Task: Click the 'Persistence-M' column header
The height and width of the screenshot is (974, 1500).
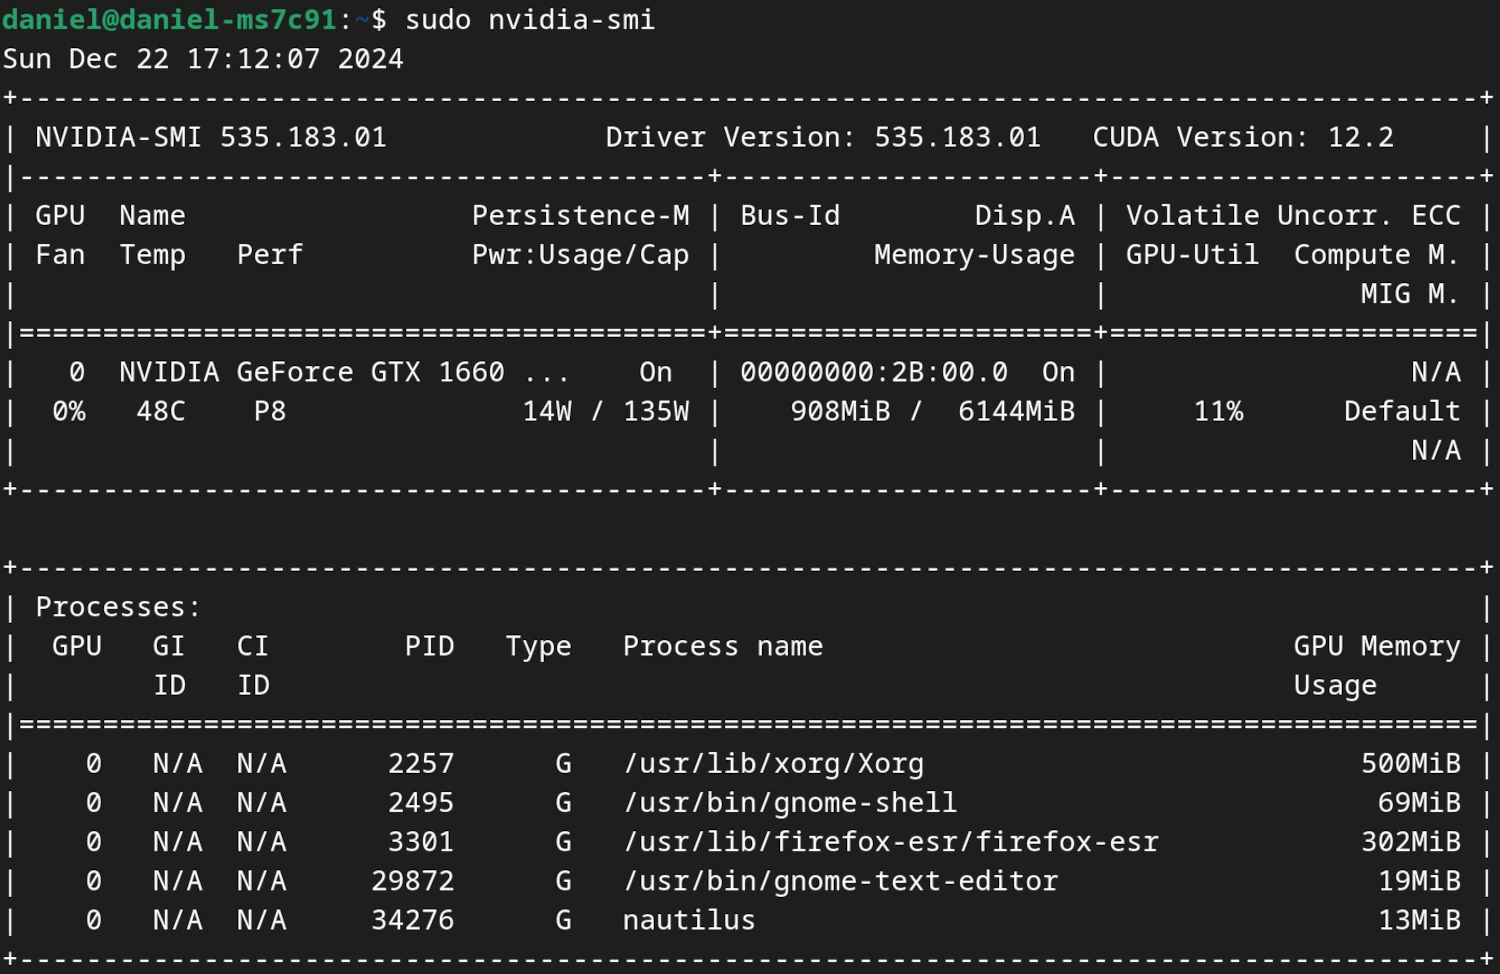Action: pyautogui.click(x=581, y=216)
